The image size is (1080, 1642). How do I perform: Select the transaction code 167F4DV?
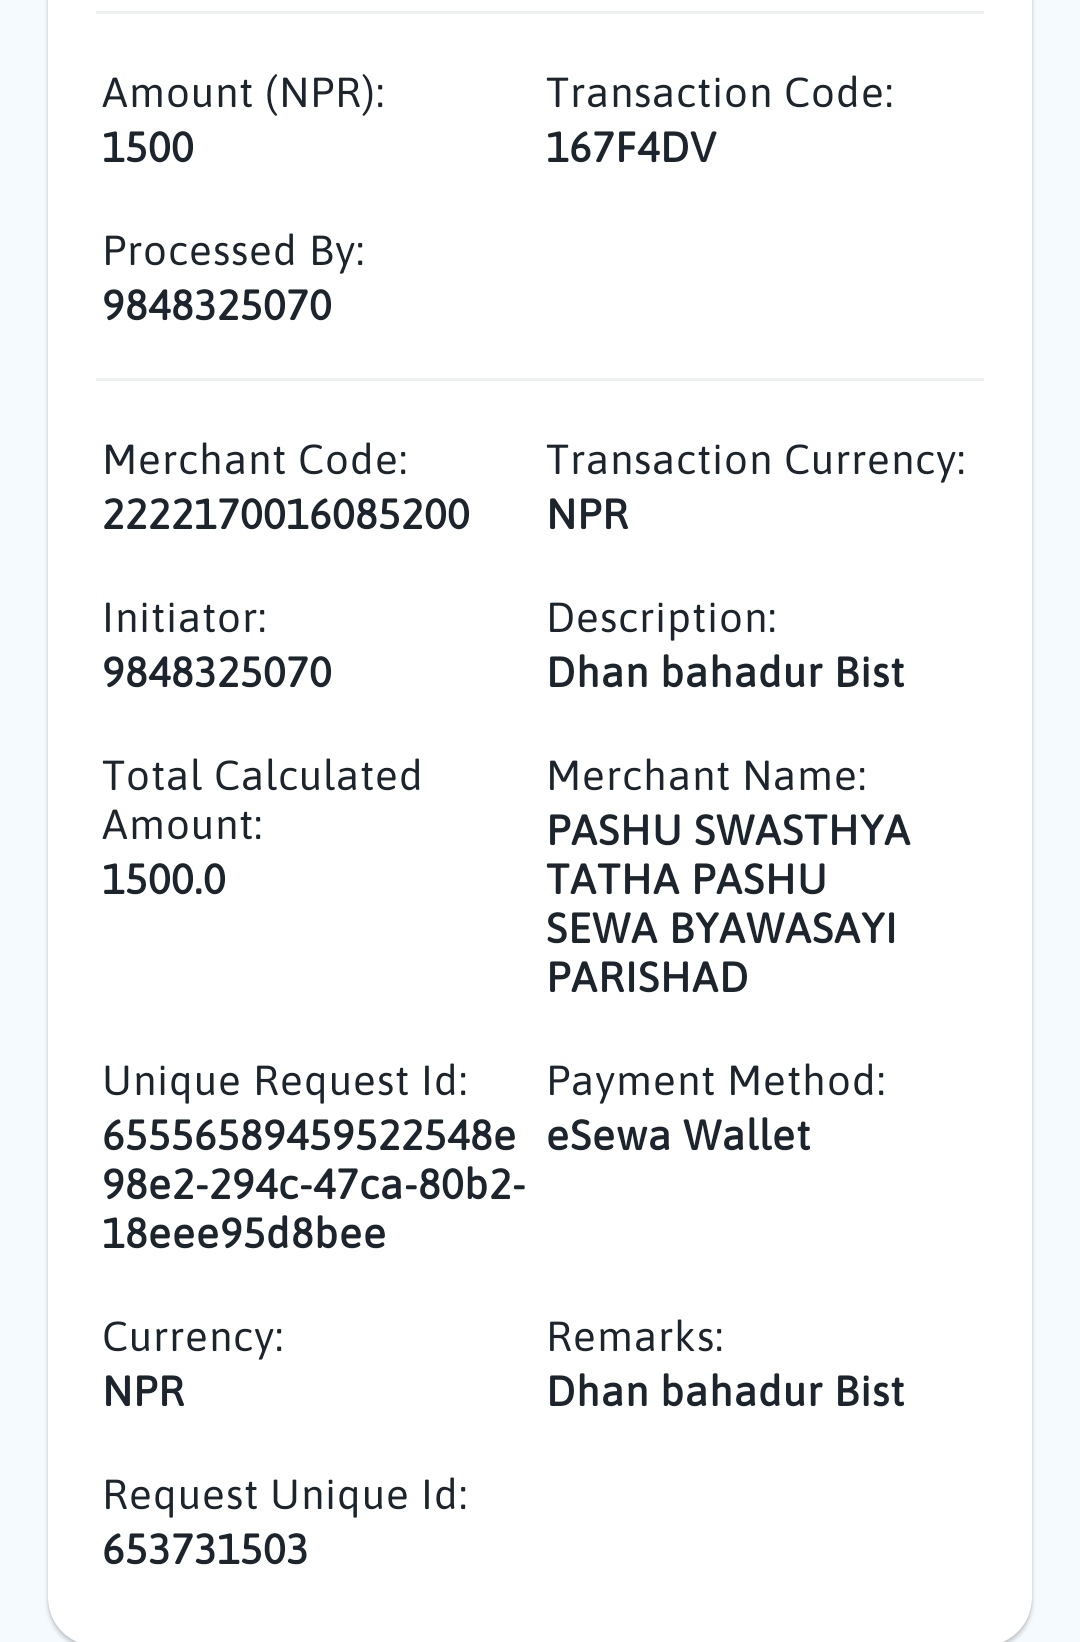coord(631,148)
